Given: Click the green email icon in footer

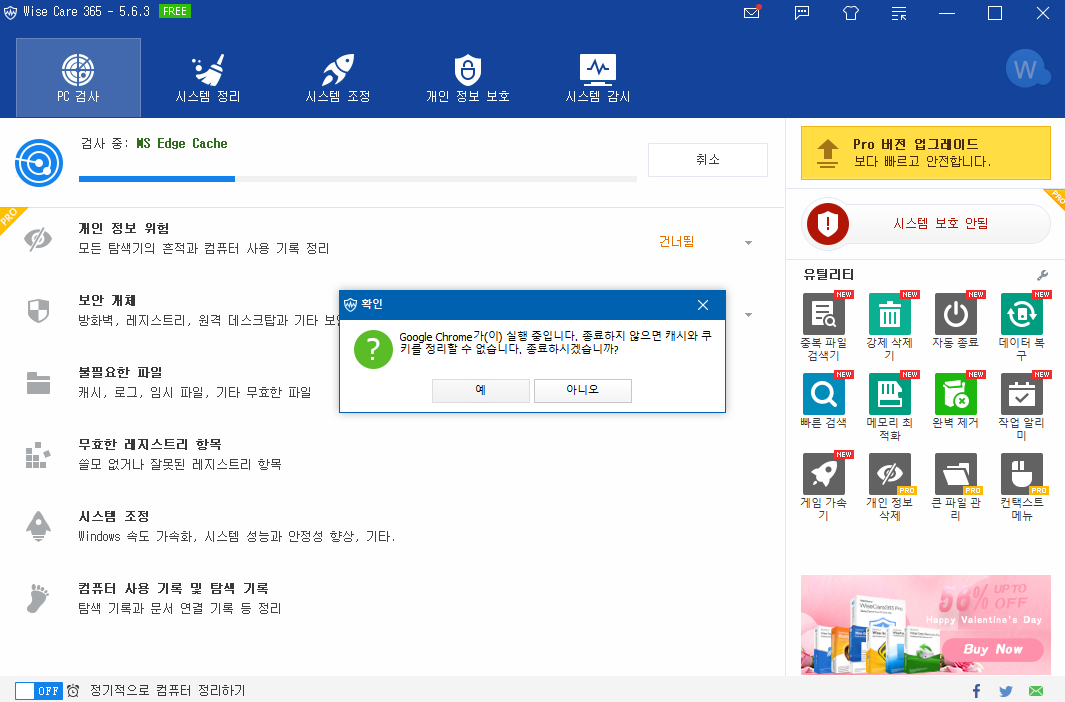Looking at the screenshot, I should [x=1036, y=691].
